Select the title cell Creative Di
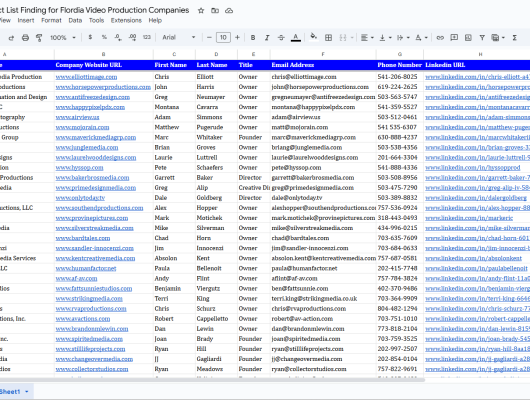 click(254, 188)
